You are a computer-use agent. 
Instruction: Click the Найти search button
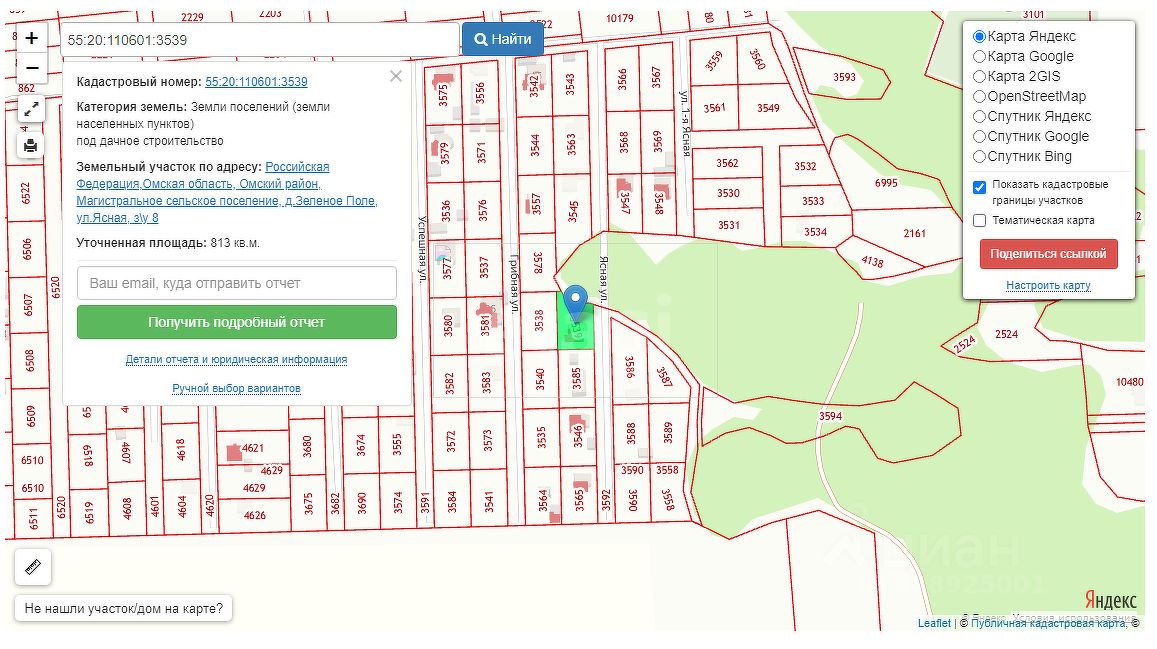tap(503, 40)
